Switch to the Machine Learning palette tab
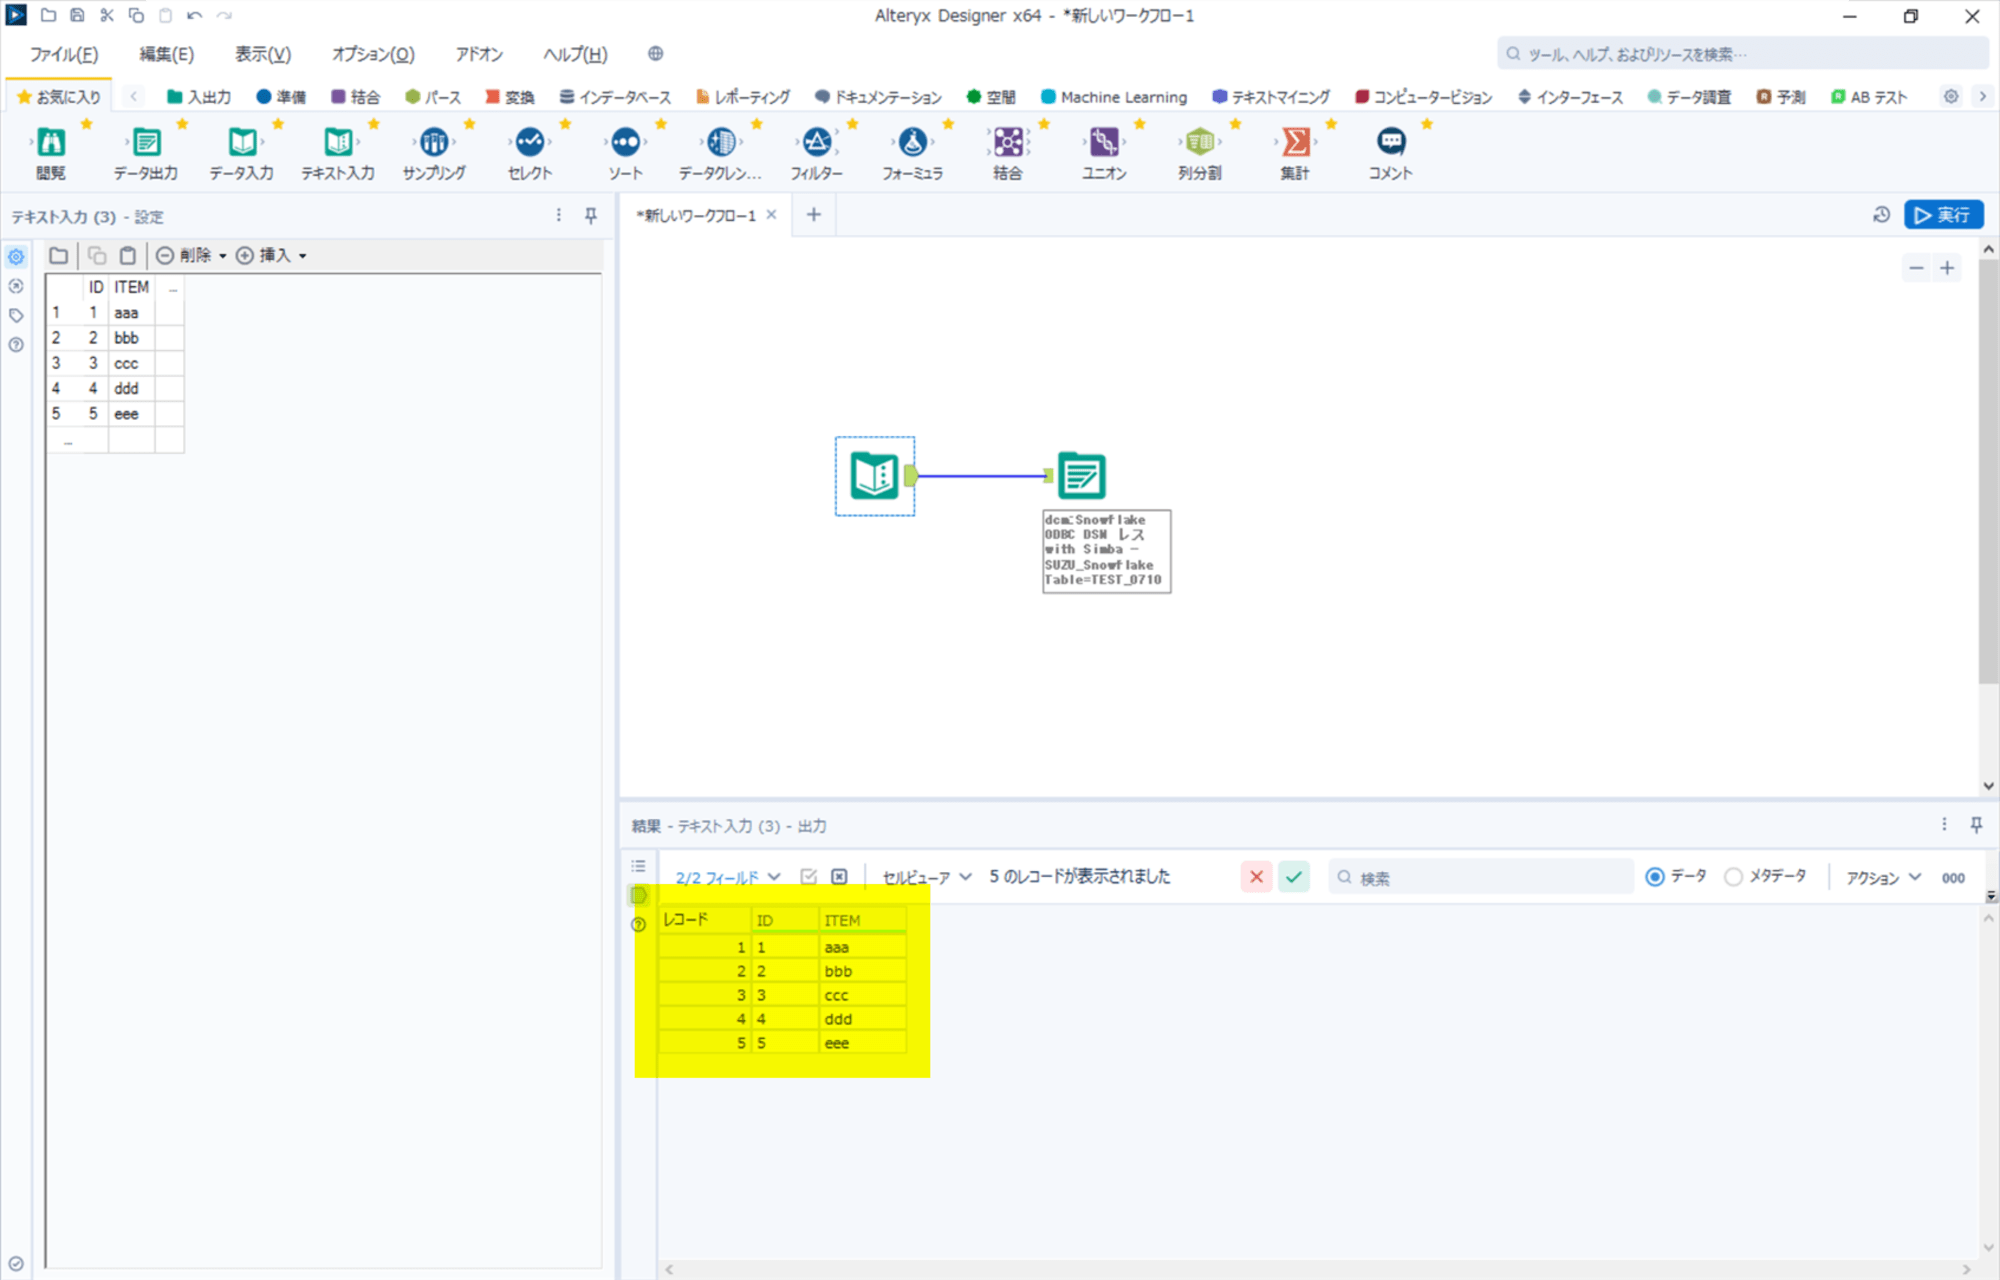 coord(1114,97)
